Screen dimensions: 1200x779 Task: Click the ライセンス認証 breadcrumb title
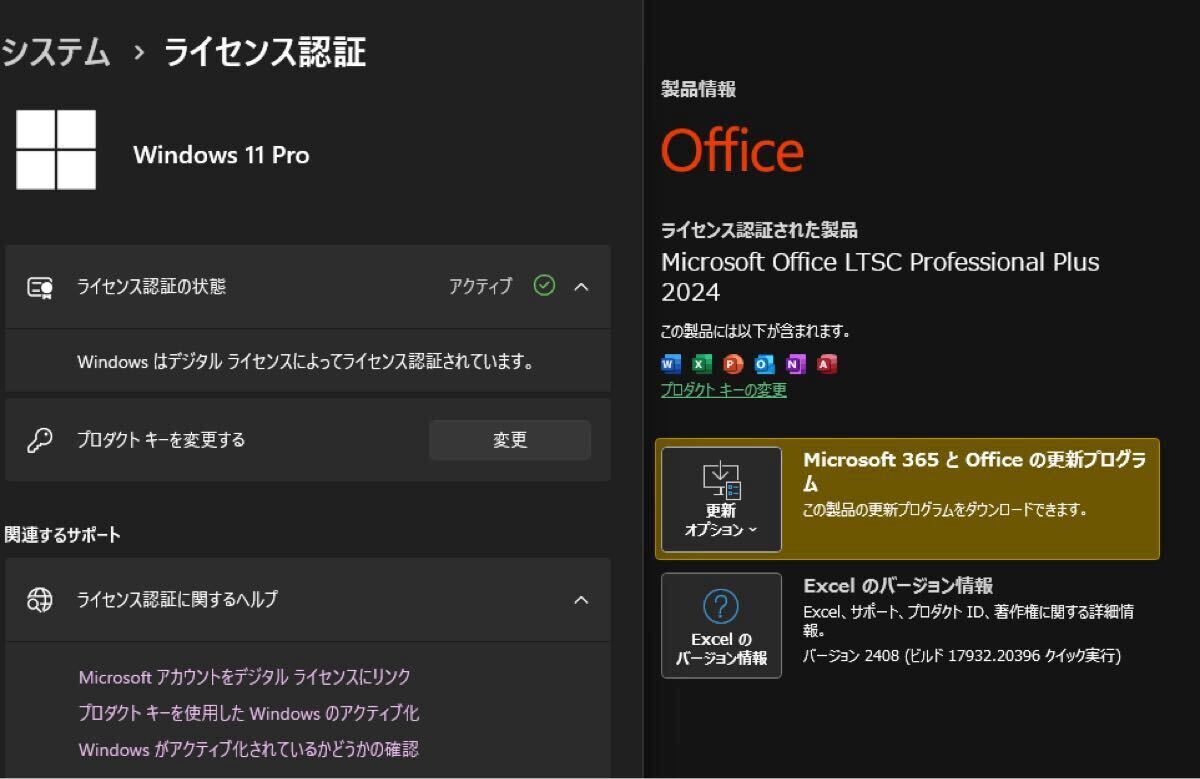coord(265,52)
